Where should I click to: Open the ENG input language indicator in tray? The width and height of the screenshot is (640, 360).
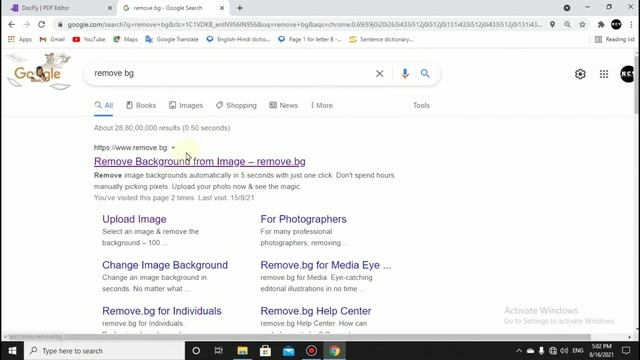578,351
